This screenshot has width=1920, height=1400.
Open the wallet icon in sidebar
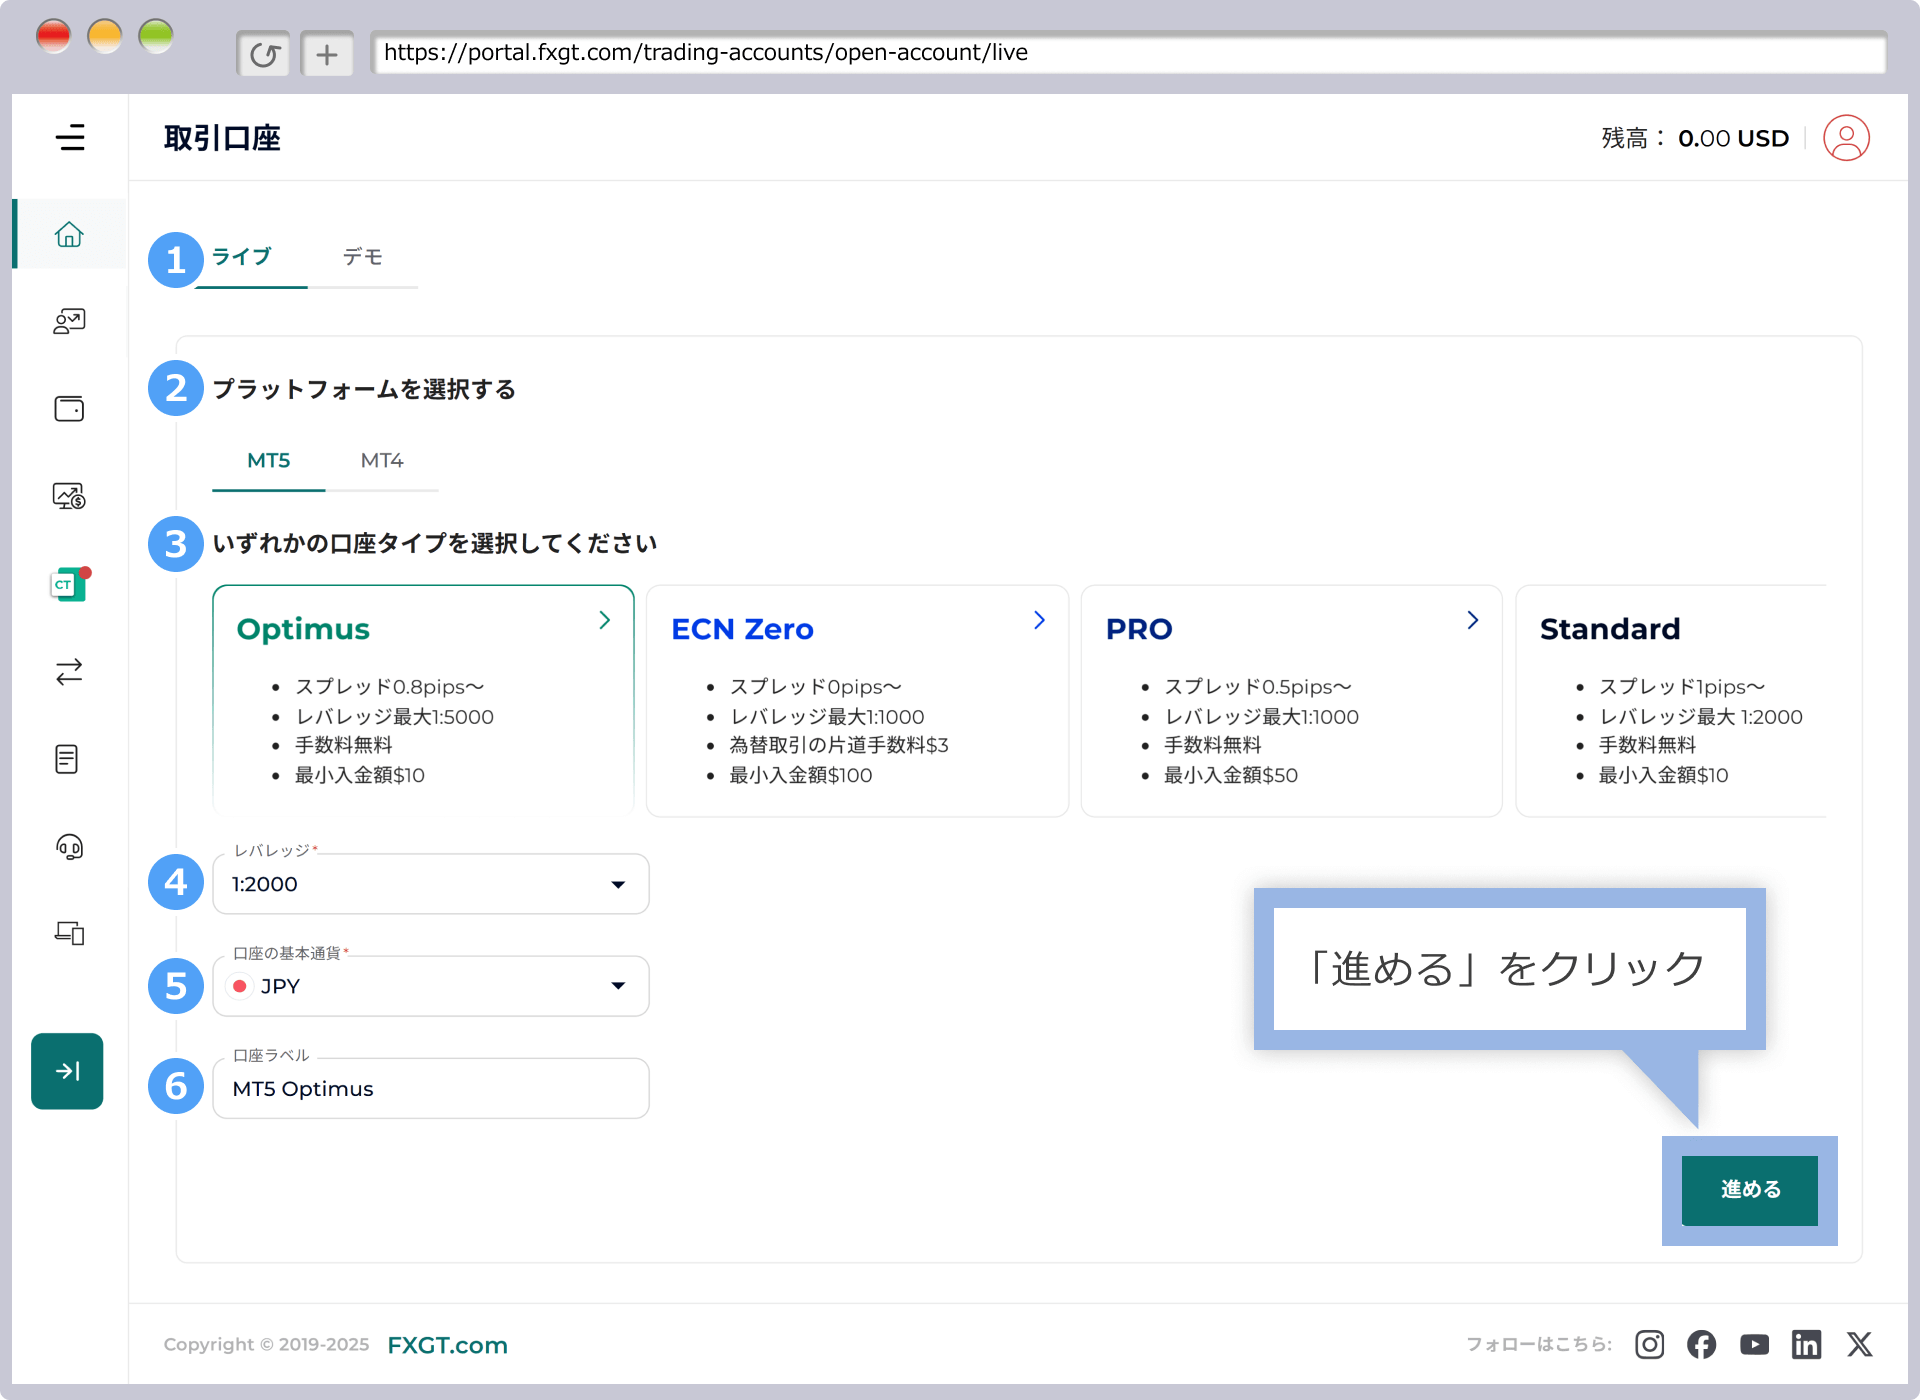[x=69, y=409]
